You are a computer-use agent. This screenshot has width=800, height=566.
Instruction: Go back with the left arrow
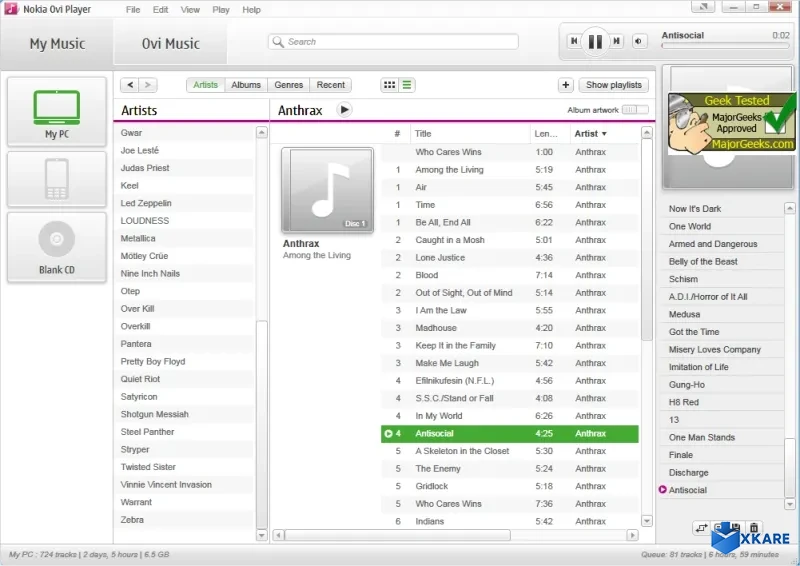[x=130, y=85]
